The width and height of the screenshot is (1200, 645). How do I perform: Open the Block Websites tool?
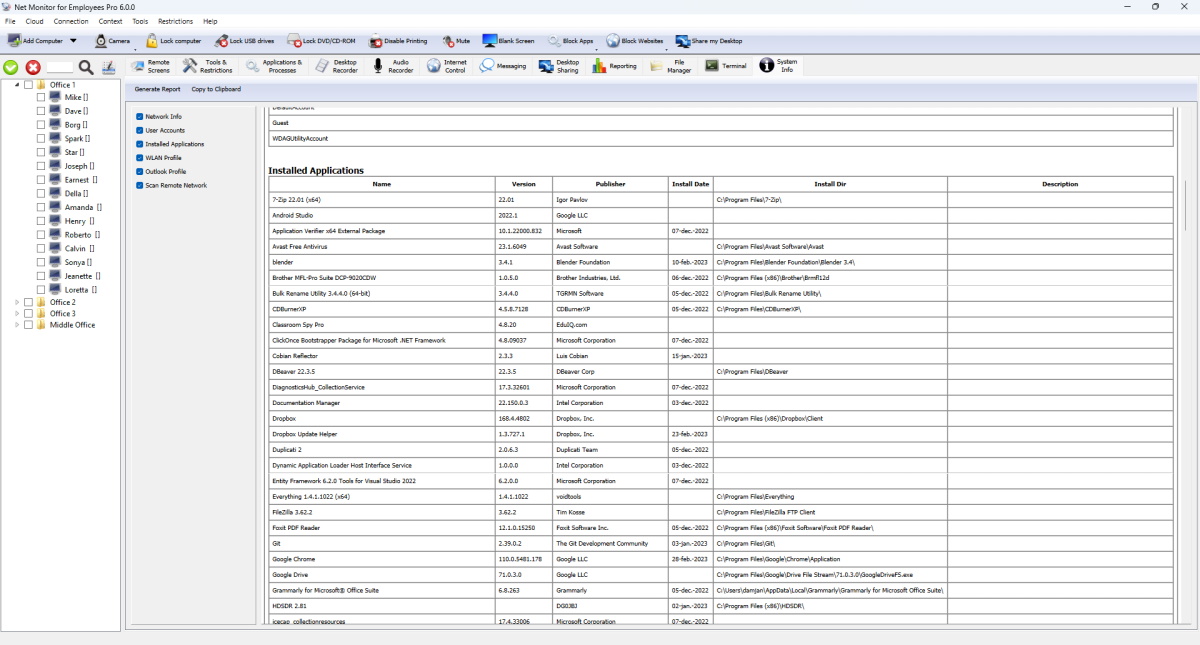(x=638, y=41)
